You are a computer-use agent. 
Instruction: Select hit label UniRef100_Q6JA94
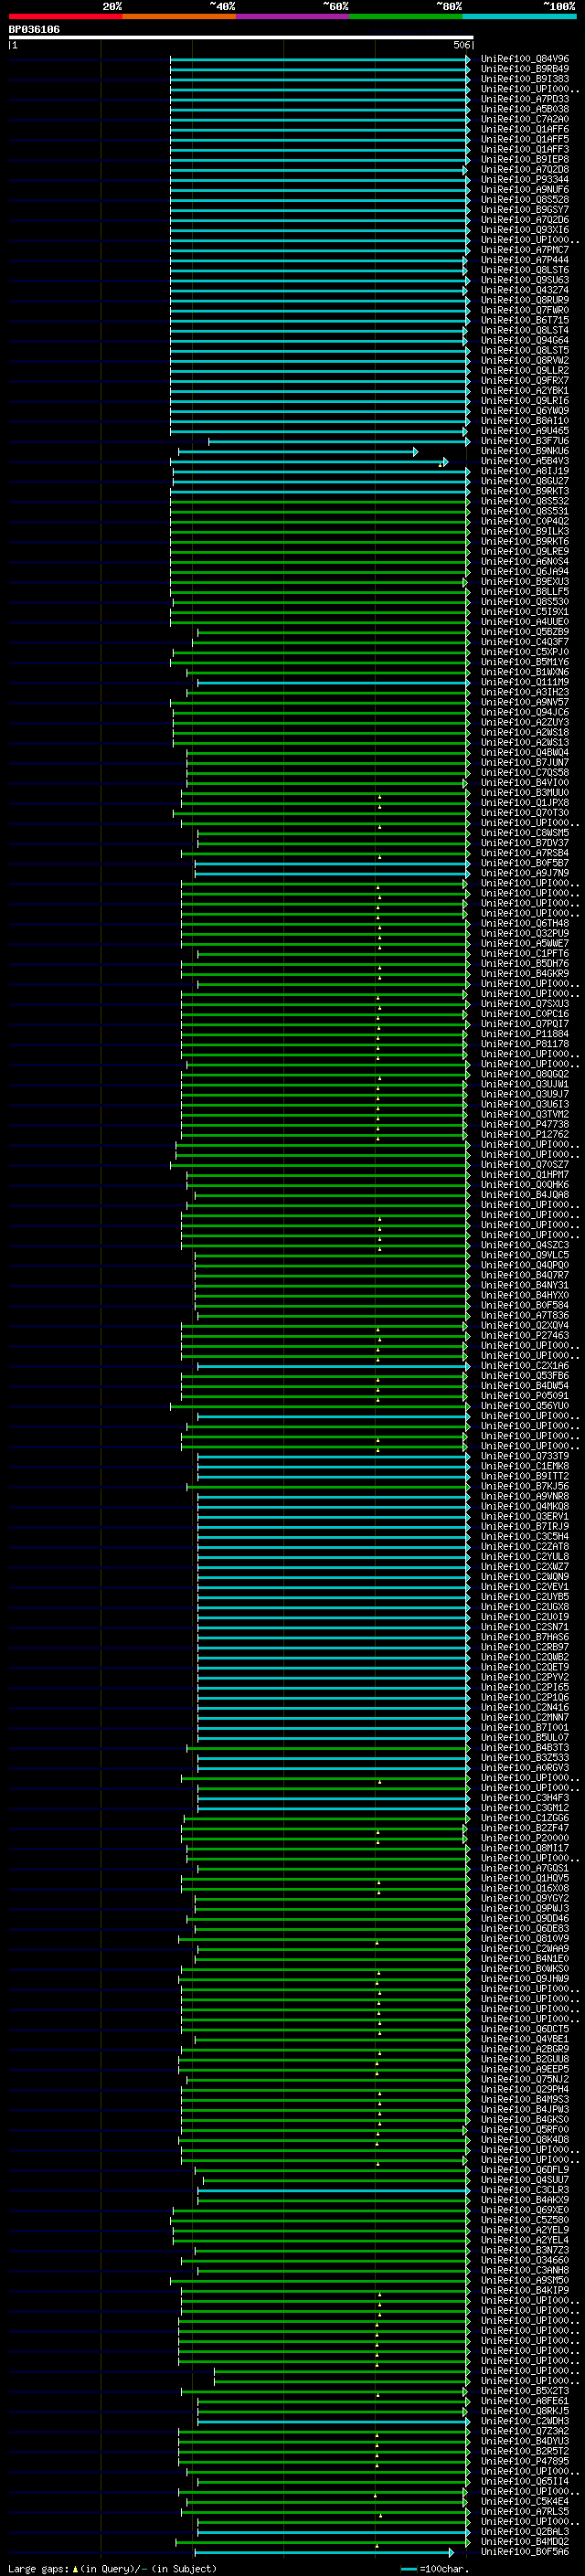click(524, 571)
